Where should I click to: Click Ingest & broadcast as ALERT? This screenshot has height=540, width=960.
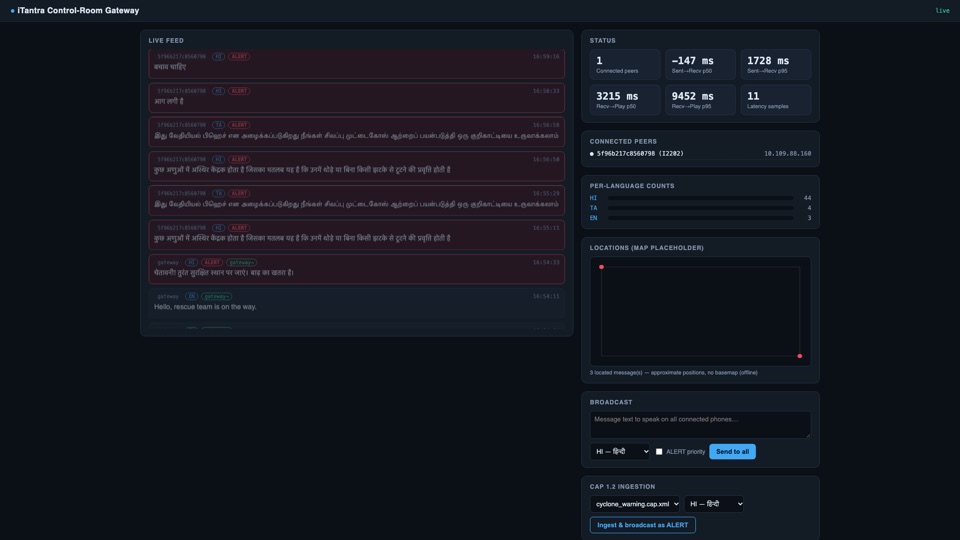(642, 525)
